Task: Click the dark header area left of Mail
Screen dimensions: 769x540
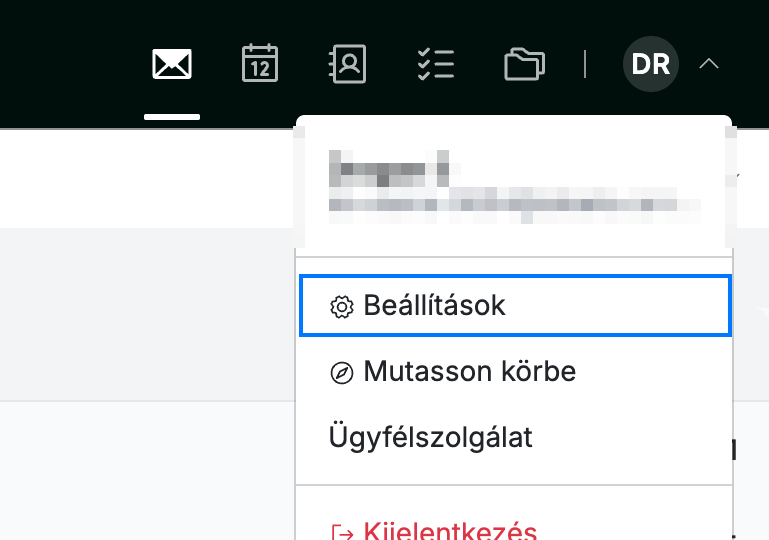Action: click(x=69, y=64)
